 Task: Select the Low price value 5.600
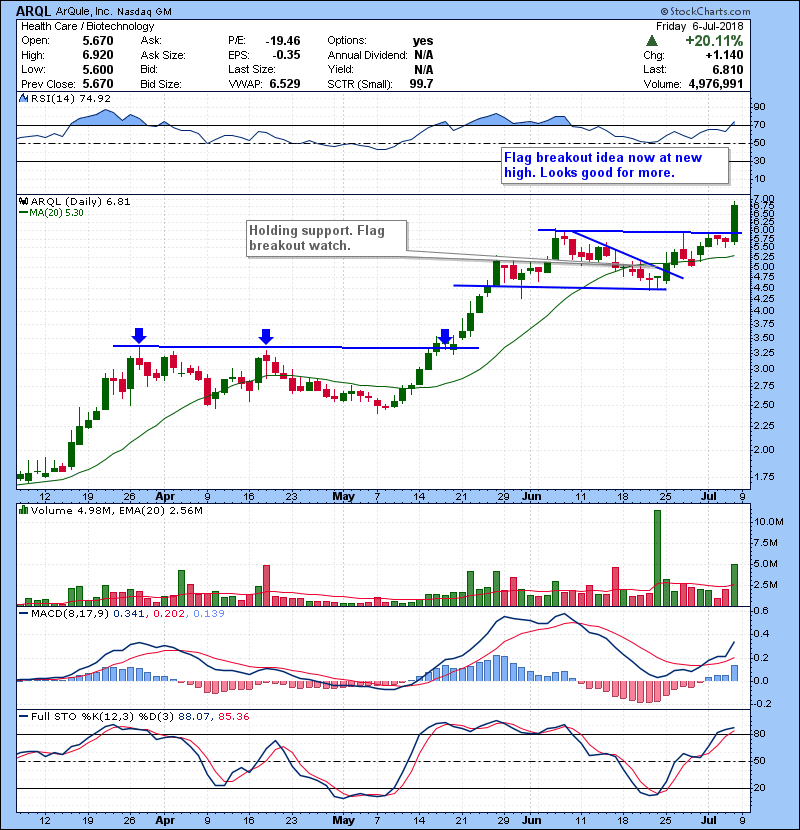click(x=98, y=69)
